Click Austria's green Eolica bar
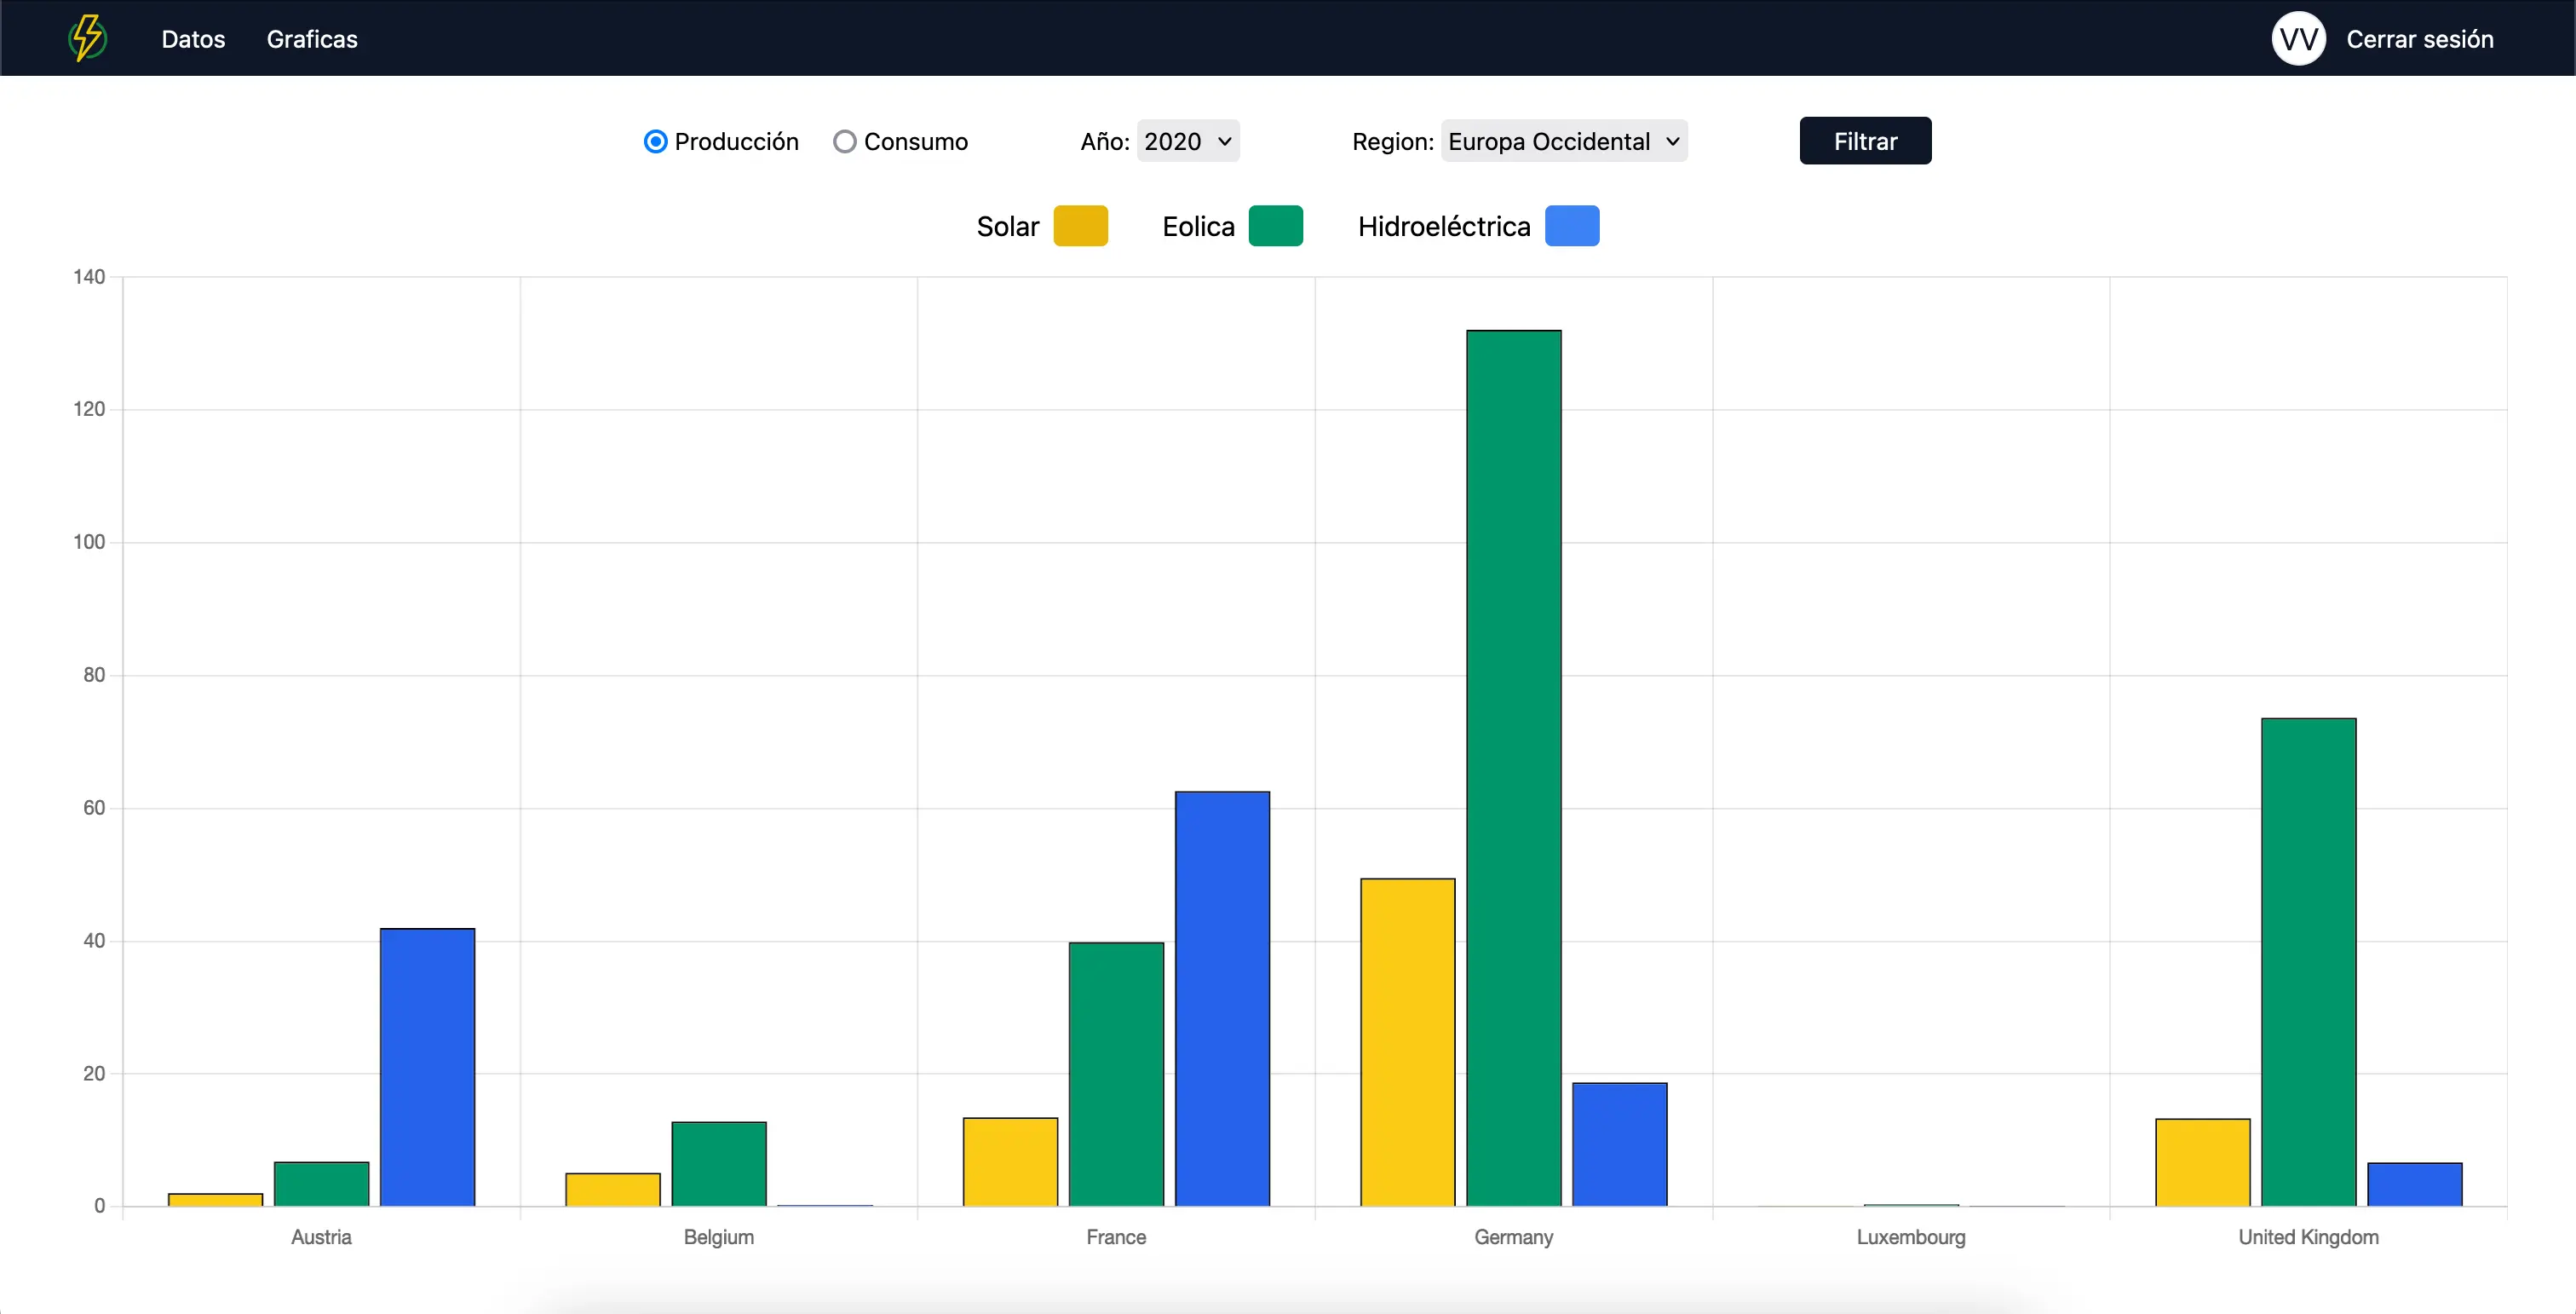 321,1184
